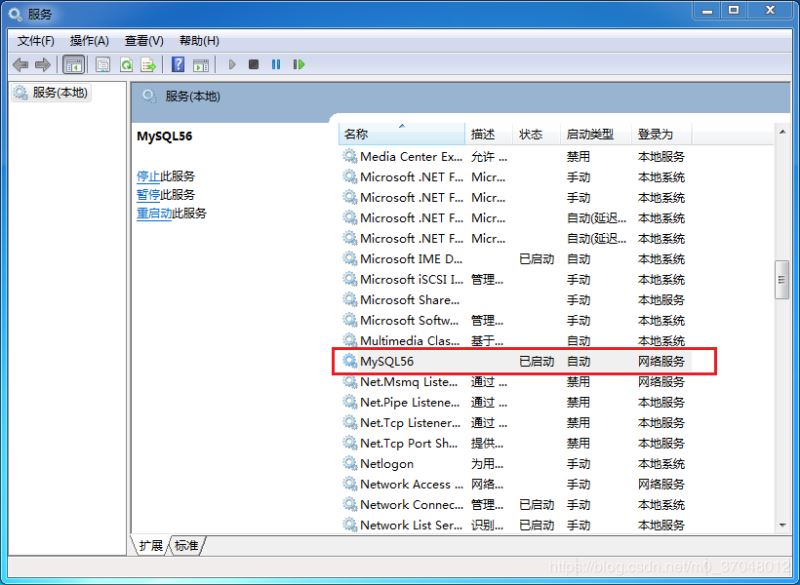Open the Help toolbar icon
The width and height of the screenshot is (800, 585).
(178, 65)
